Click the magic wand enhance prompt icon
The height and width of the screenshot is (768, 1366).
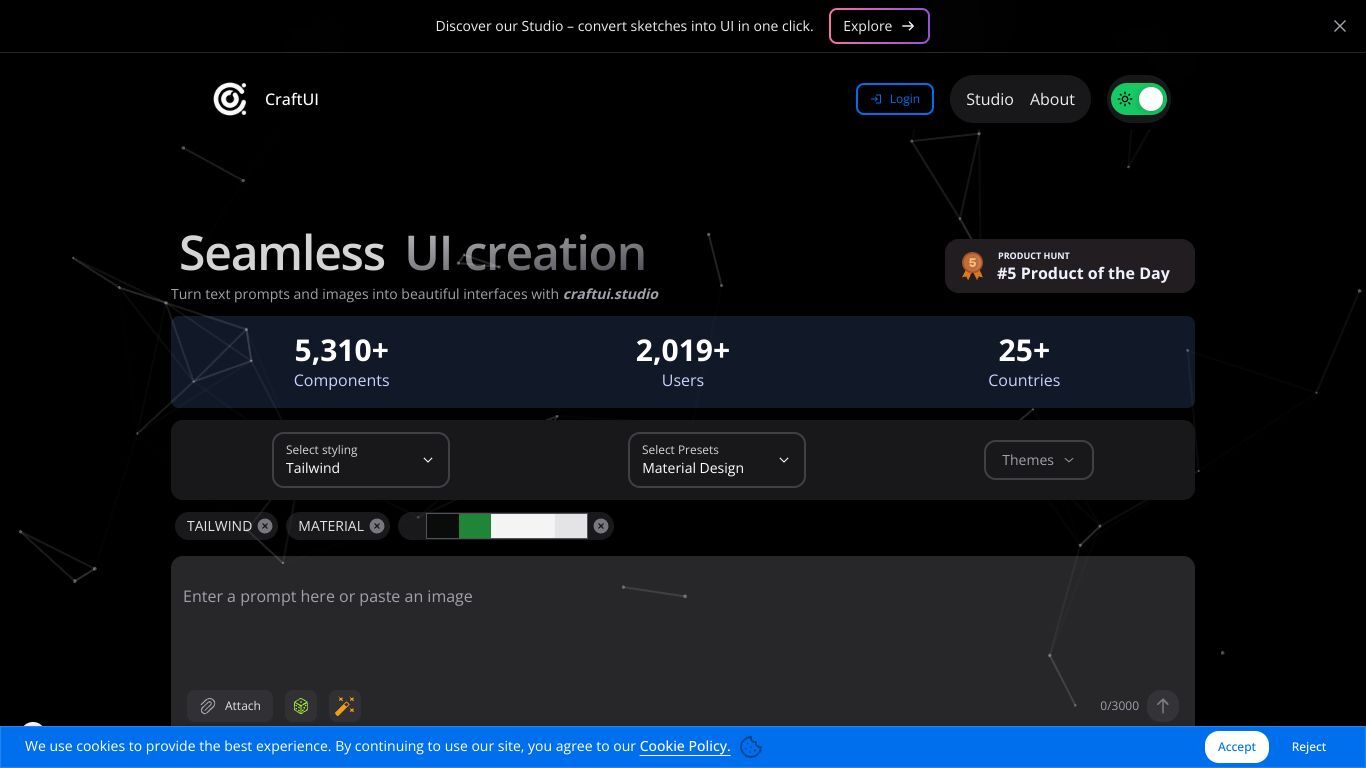click(x=345, y=706)
